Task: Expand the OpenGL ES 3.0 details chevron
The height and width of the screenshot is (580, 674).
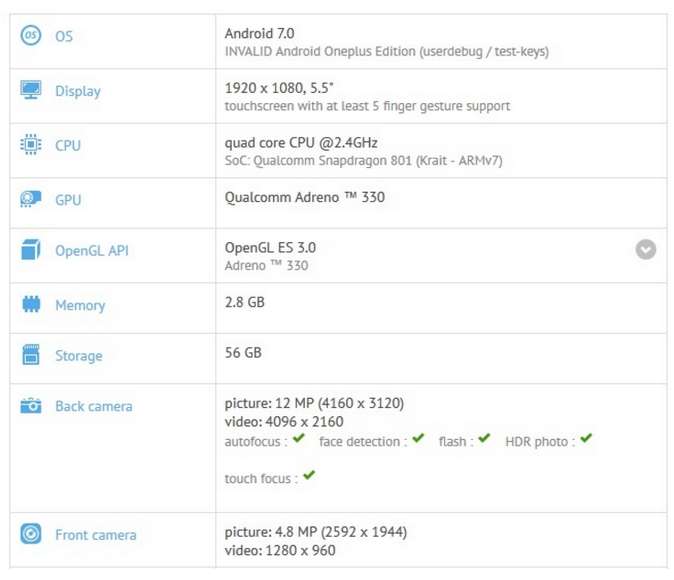Action: [x=646, y=250]
